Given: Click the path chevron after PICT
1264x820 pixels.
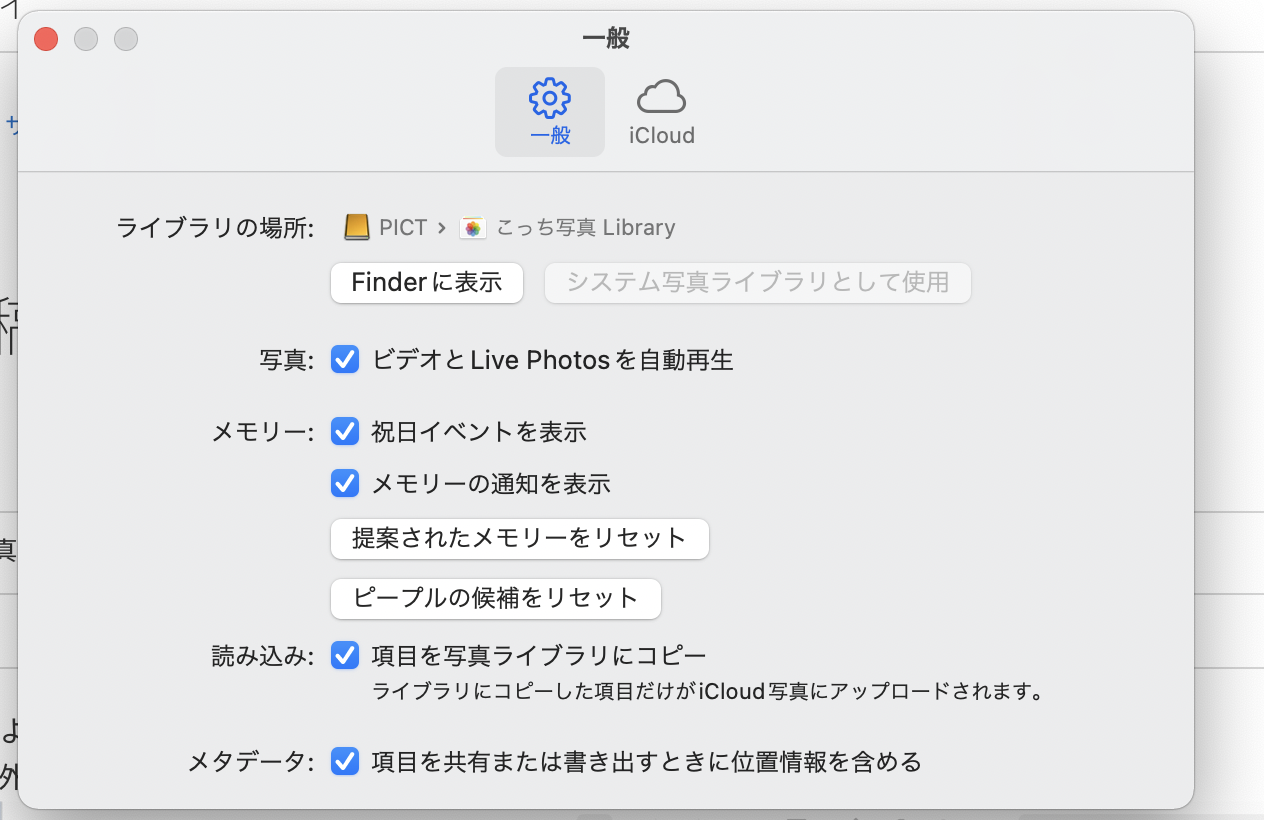Looking at the screenshot, I should point(441,228).
